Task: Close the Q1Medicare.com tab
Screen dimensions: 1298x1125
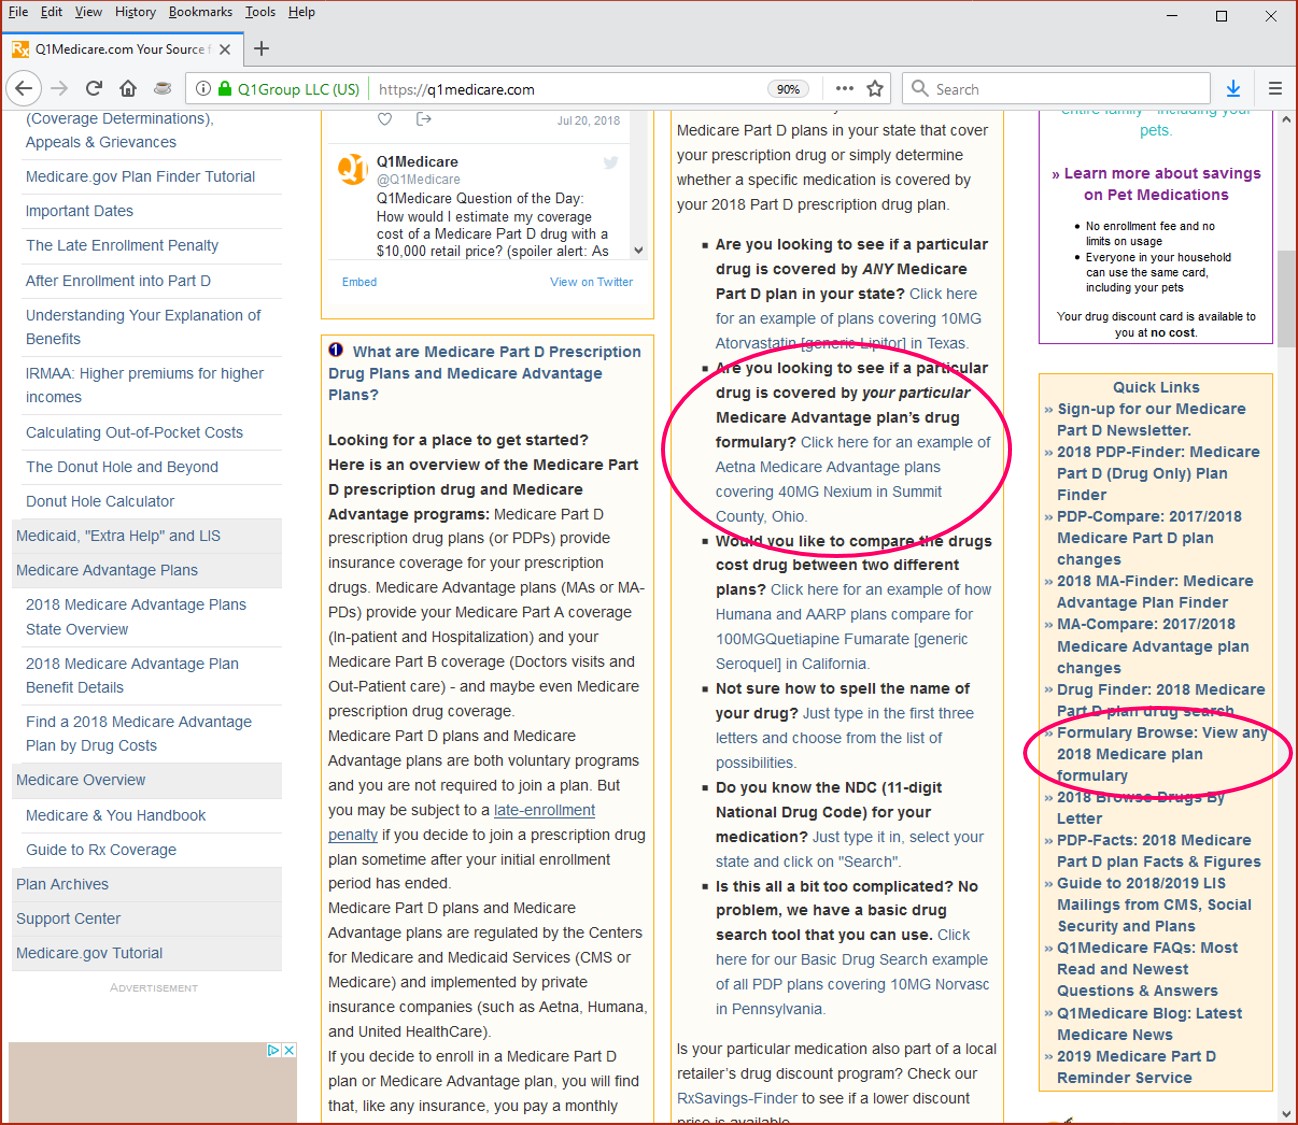Action: [x=225, y=49]
